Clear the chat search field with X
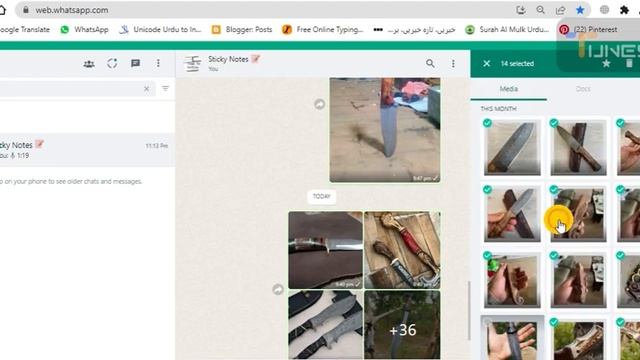Screen dimensions: 640x360 point(147,89)
